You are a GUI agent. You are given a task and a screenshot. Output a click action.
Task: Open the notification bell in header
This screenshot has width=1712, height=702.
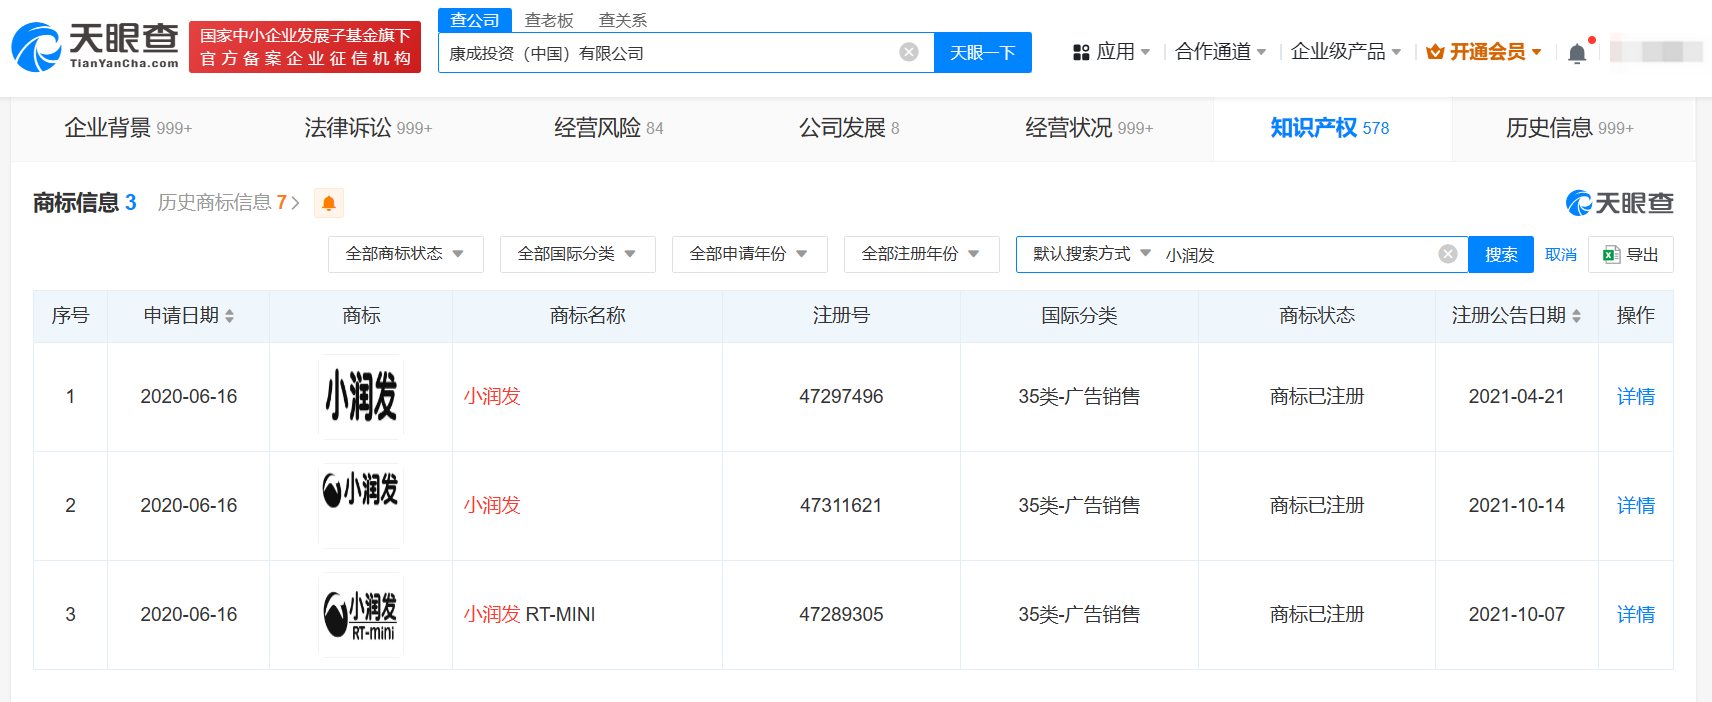pos(1577,53)
